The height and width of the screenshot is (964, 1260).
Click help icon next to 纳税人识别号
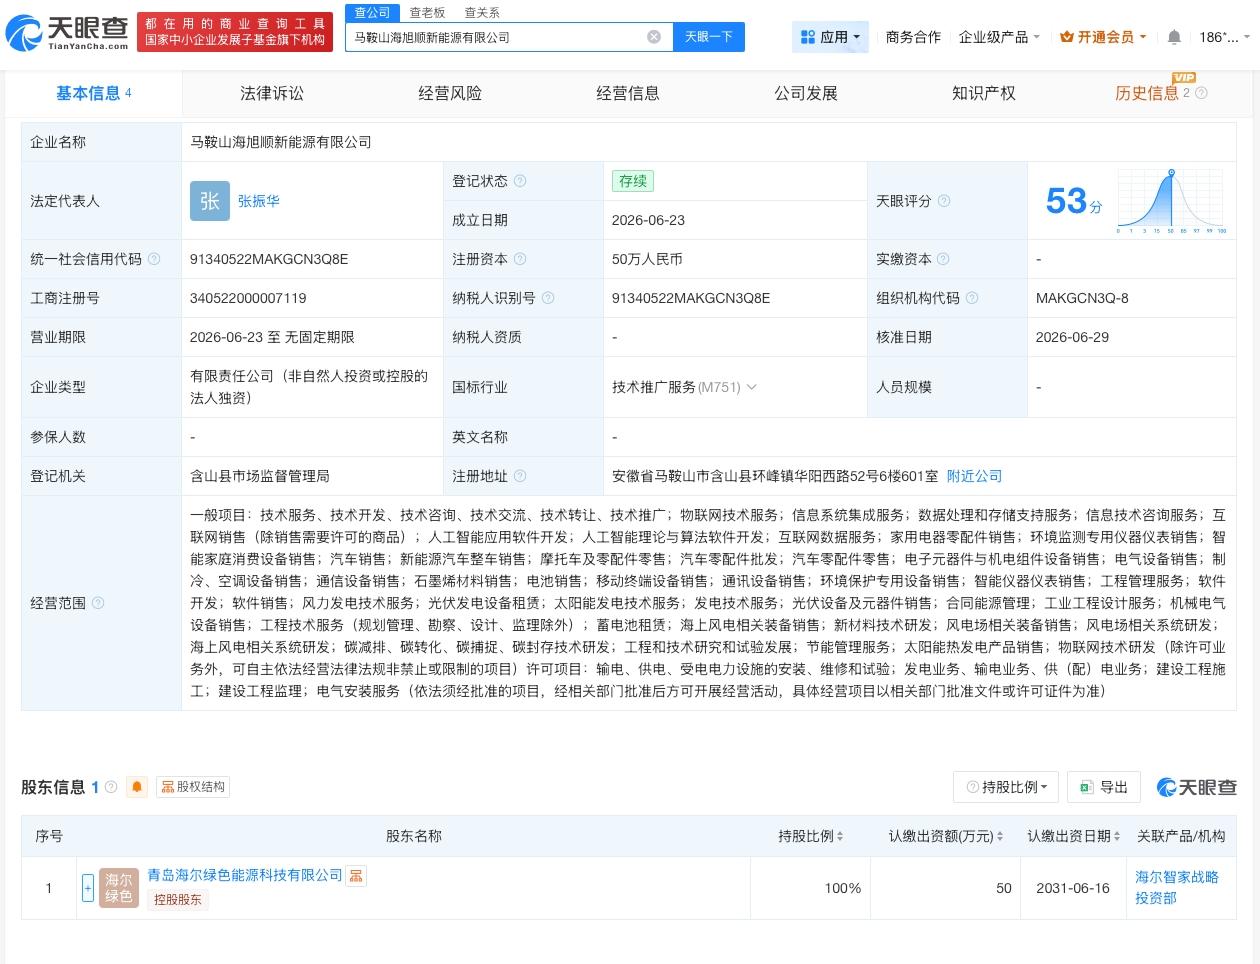pos(548,298)
